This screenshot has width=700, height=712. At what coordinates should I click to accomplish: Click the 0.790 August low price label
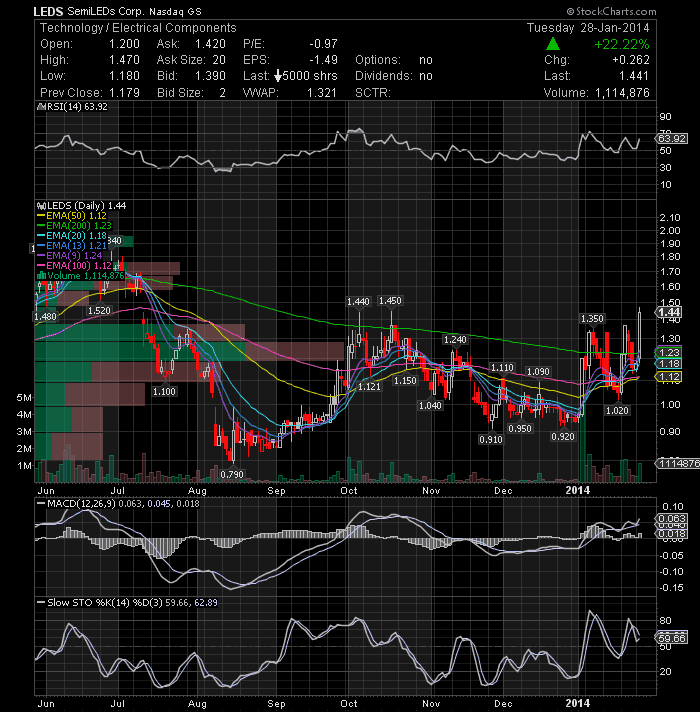coord(232,475)
